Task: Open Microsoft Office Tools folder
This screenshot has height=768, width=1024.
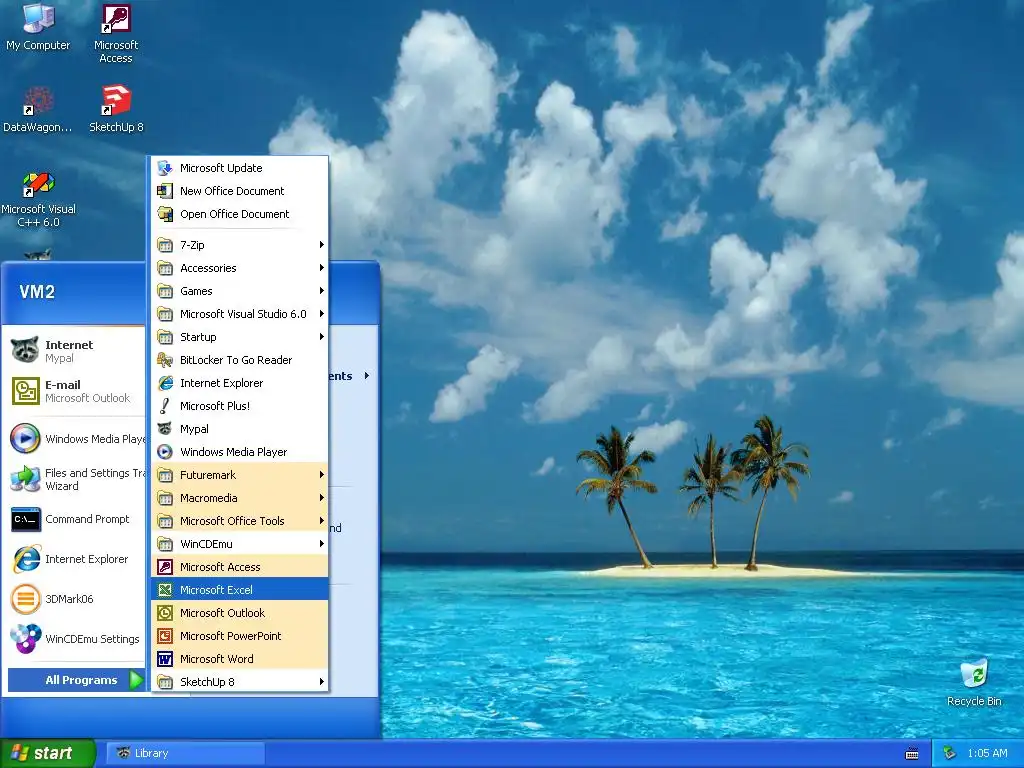Action: (x=240, y=520)
